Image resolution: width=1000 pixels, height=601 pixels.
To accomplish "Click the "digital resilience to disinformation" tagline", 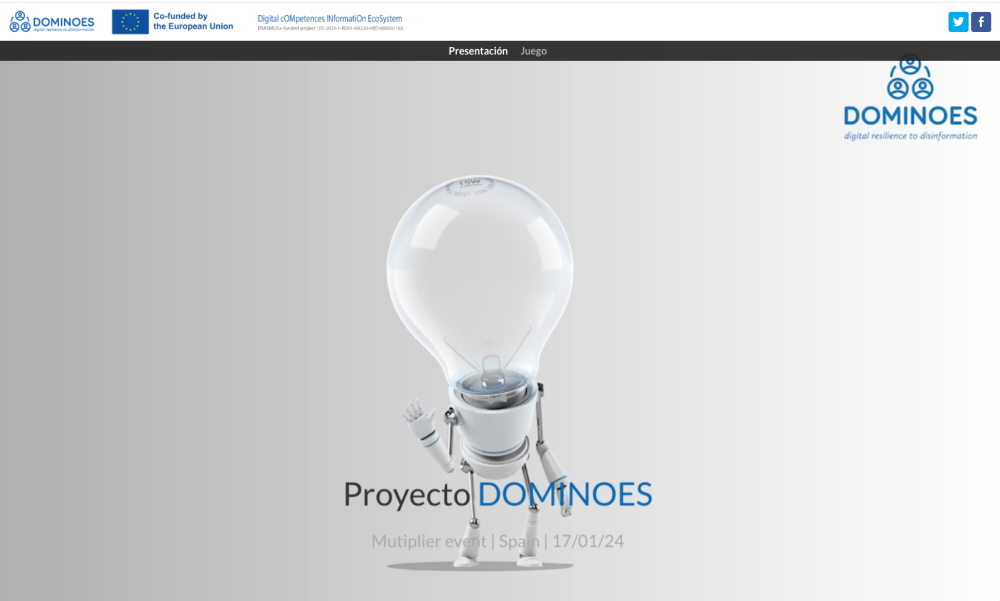I will (910, 136).
